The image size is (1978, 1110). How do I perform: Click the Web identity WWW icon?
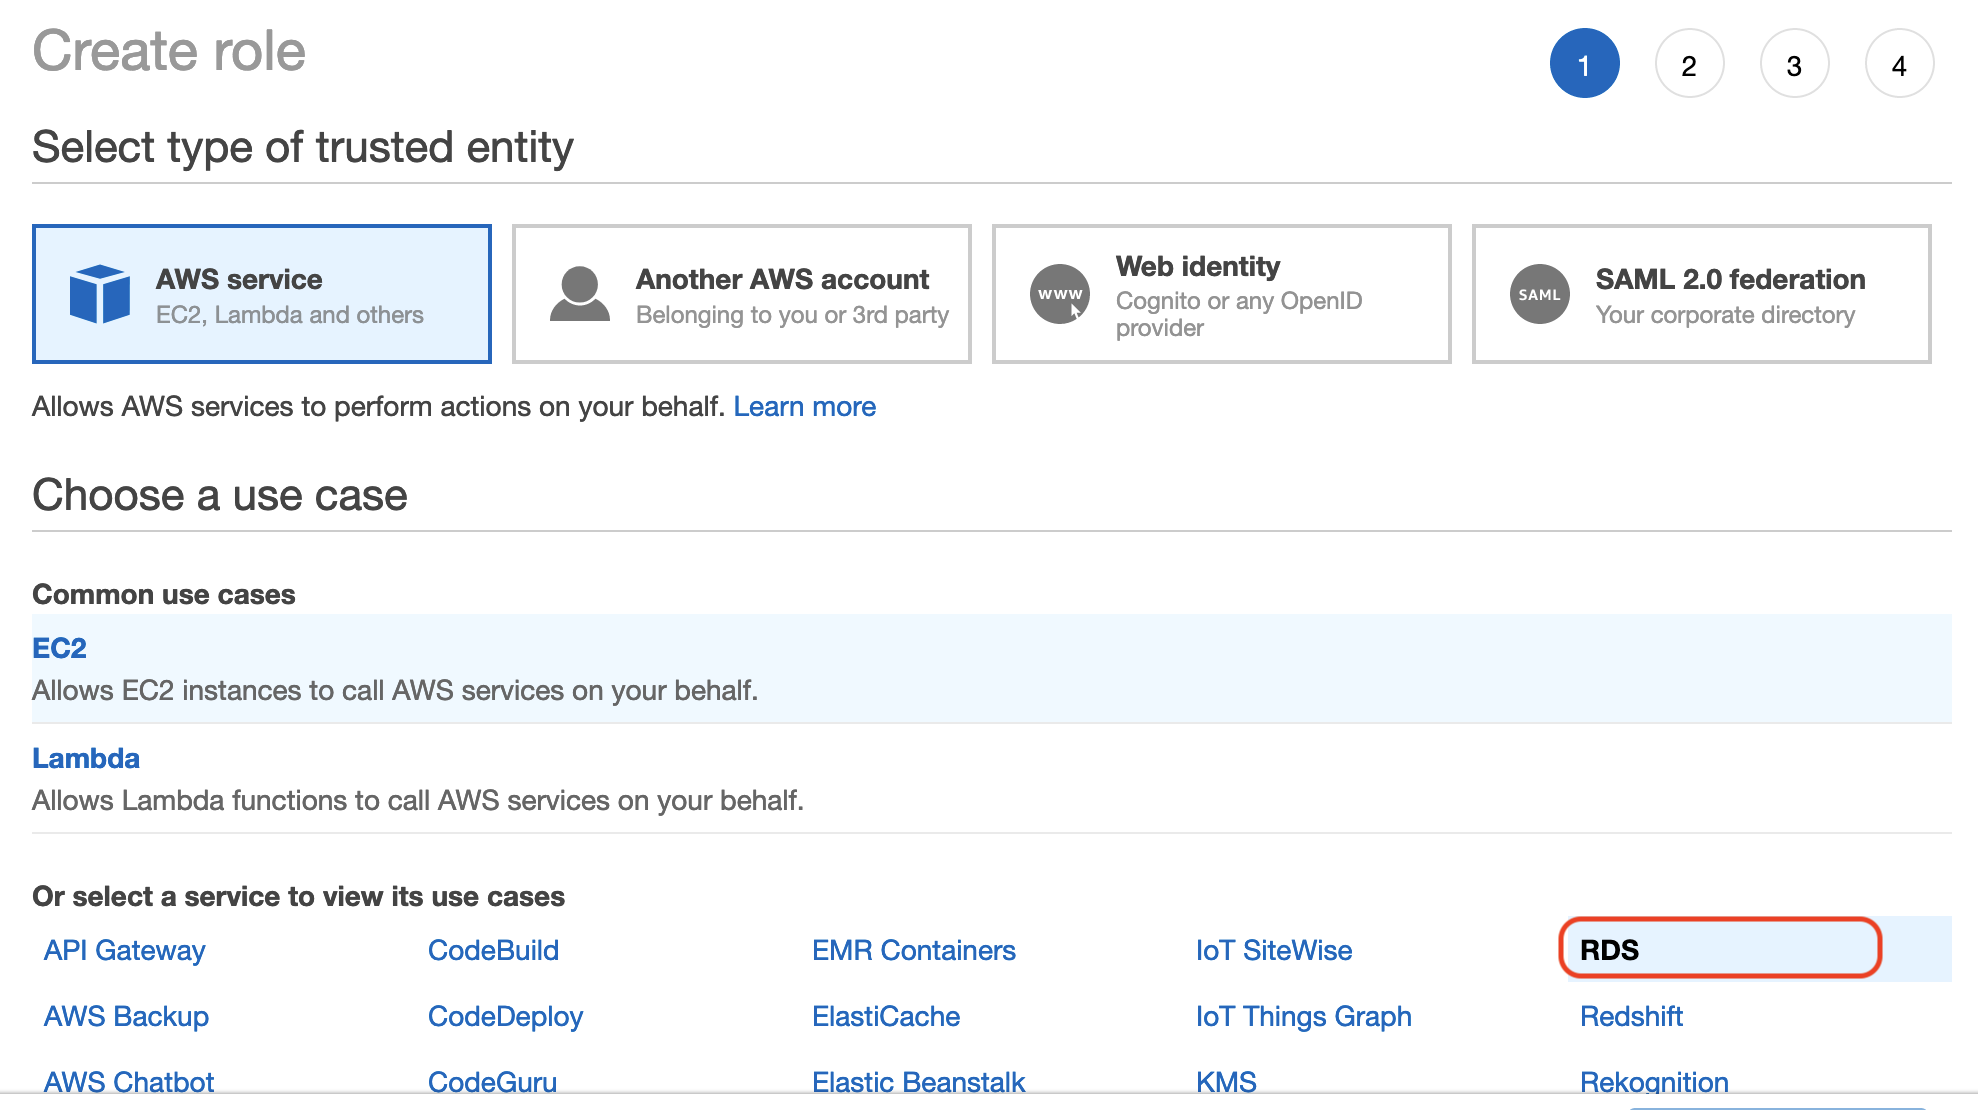(x=1060, y=294)
